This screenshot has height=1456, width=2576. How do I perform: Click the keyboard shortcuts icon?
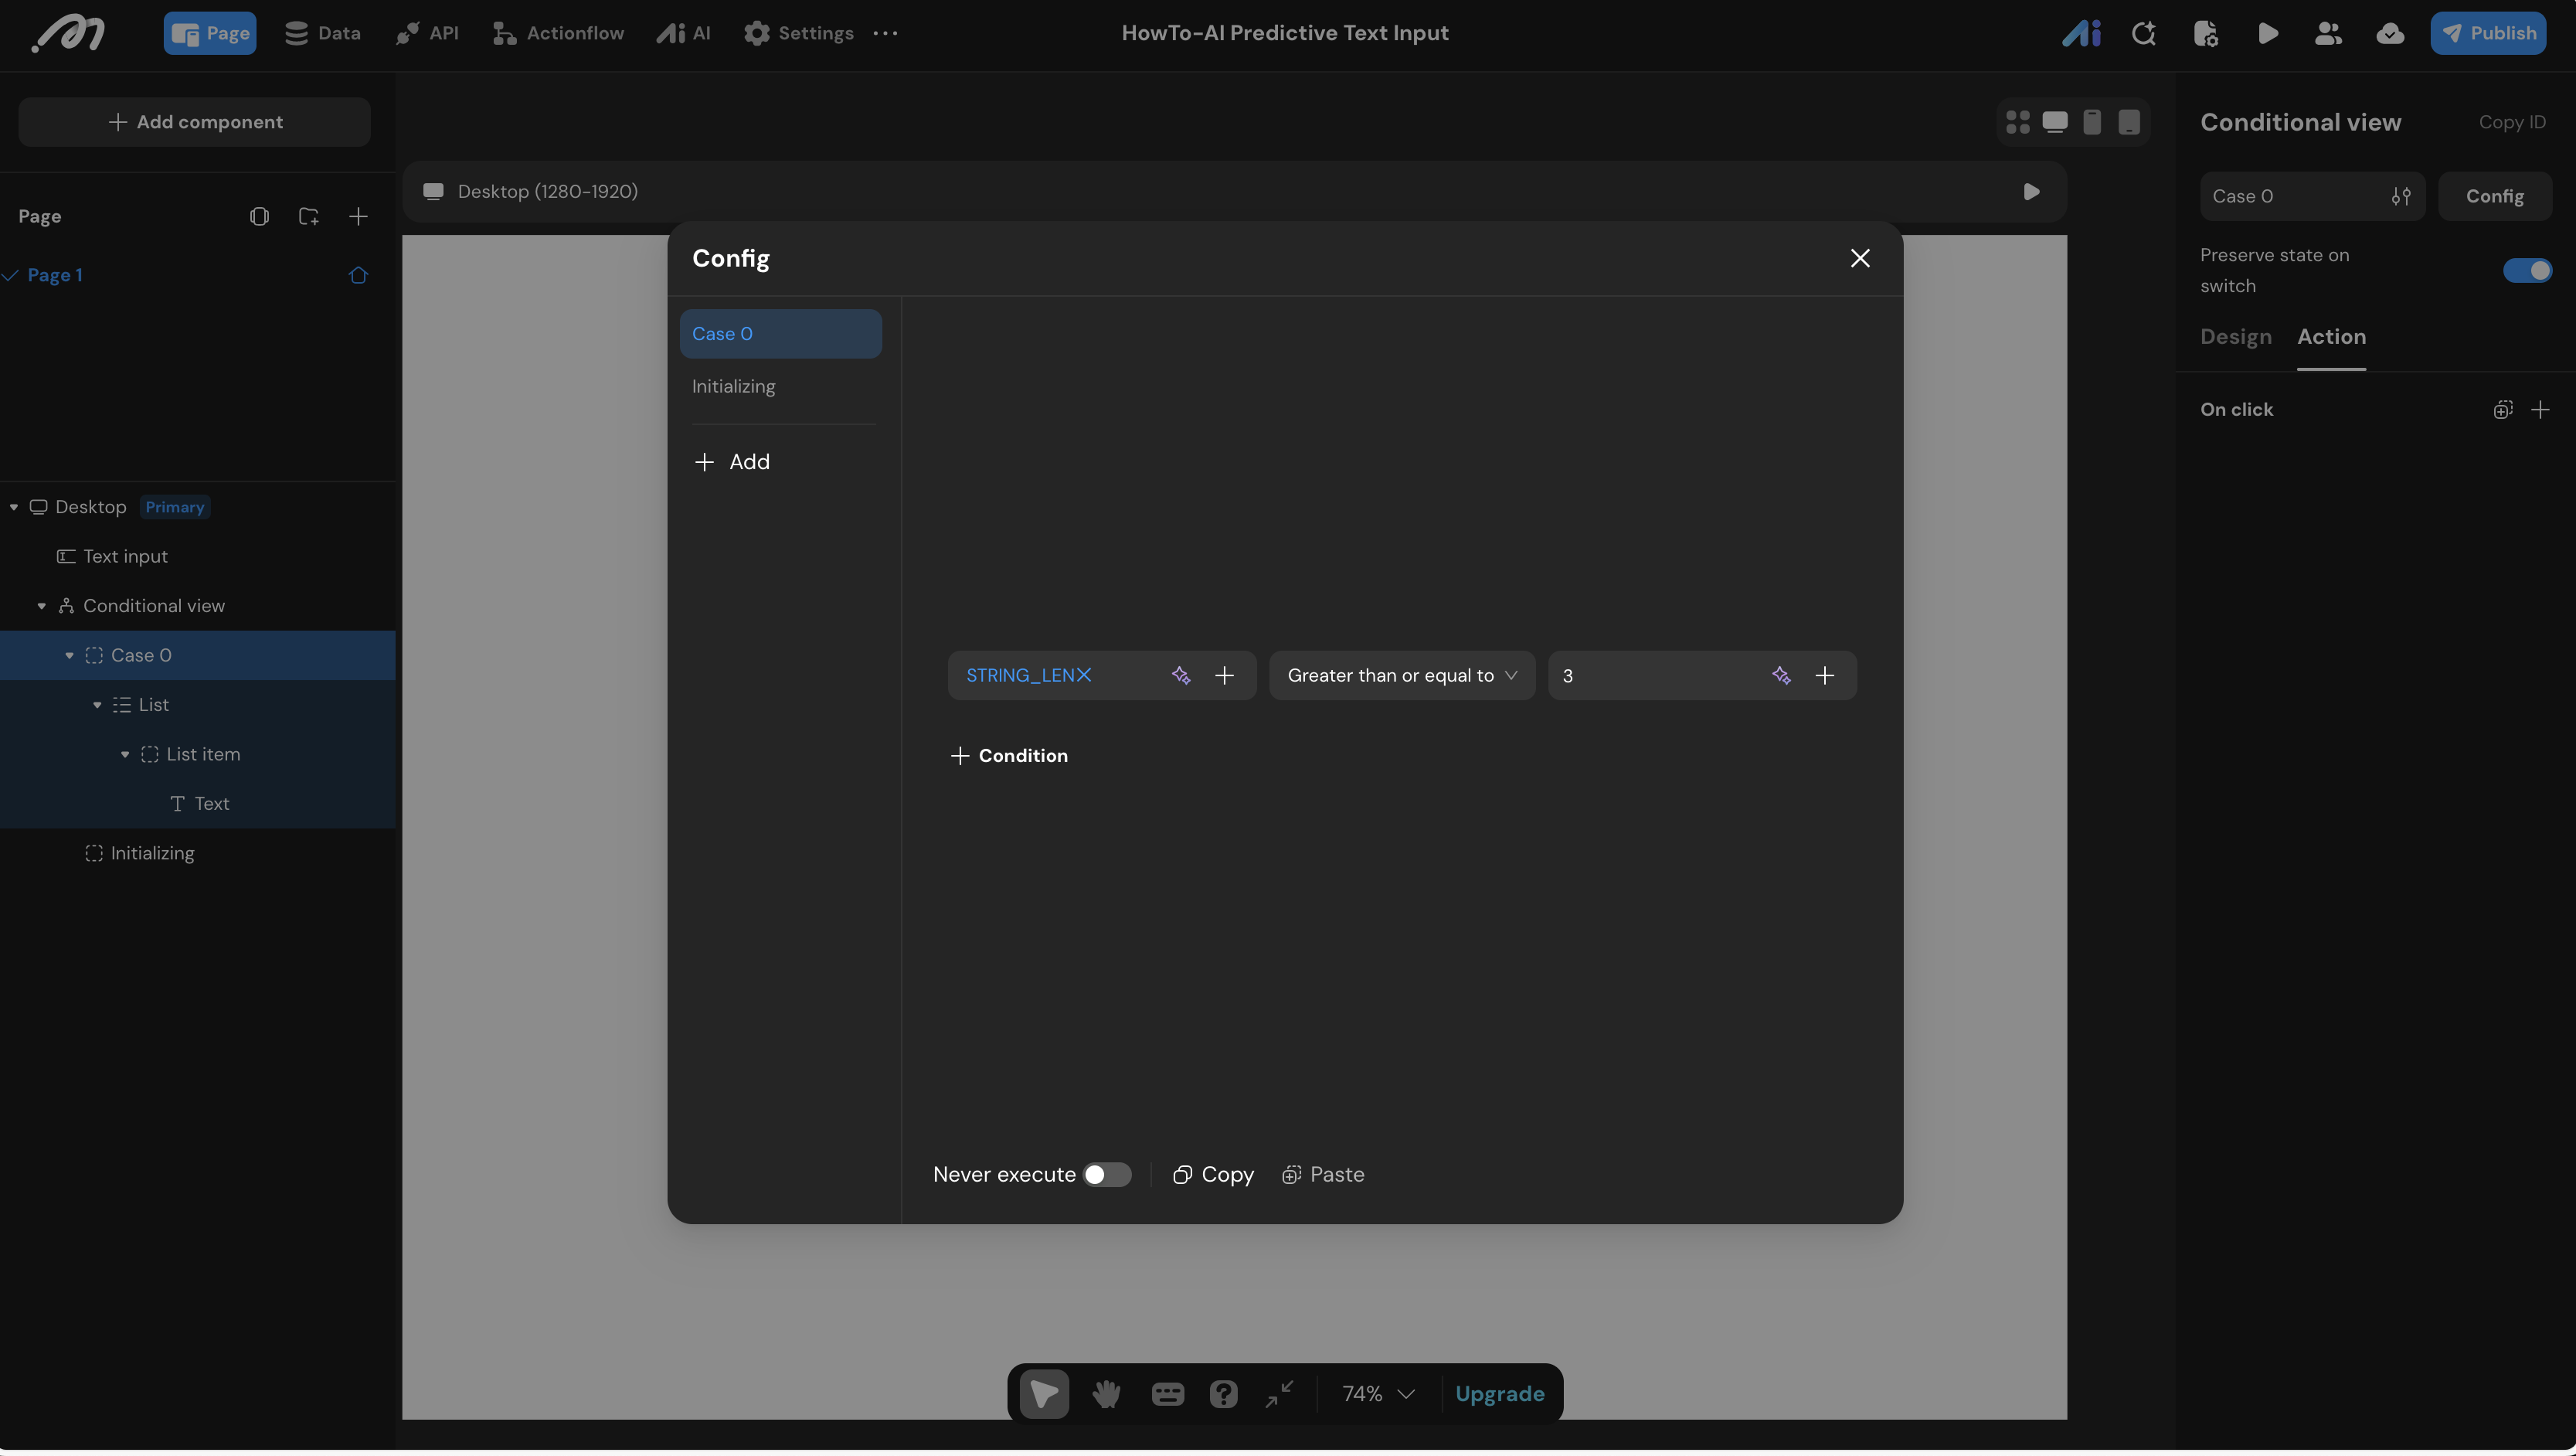(x=1167, y=1394)
